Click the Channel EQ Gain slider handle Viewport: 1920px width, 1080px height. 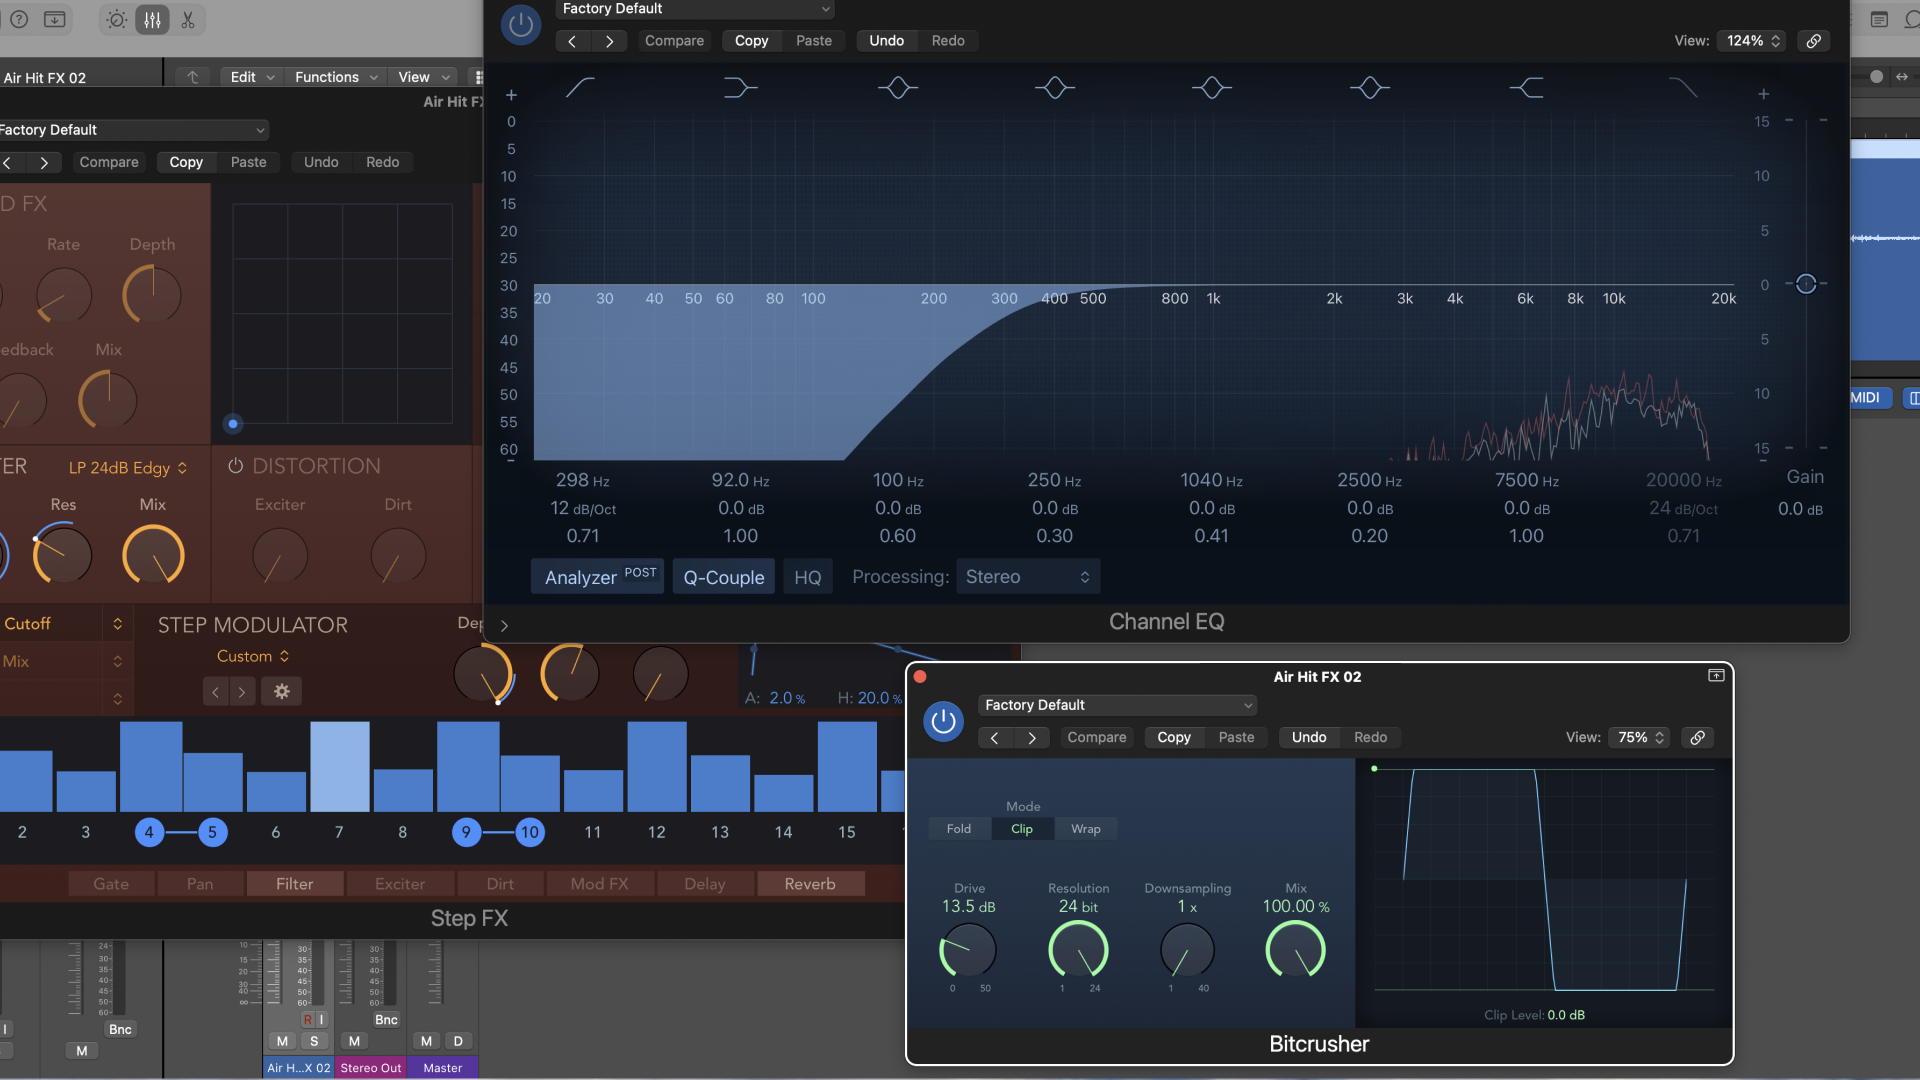pyautogui.click(x=1805, y=284)
